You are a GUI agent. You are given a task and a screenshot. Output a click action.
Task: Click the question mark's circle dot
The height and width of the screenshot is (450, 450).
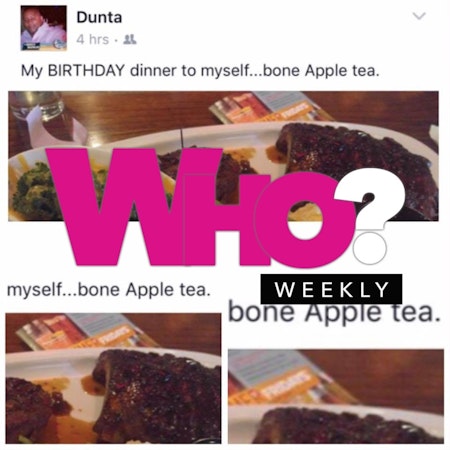click(x=370, y=248)
